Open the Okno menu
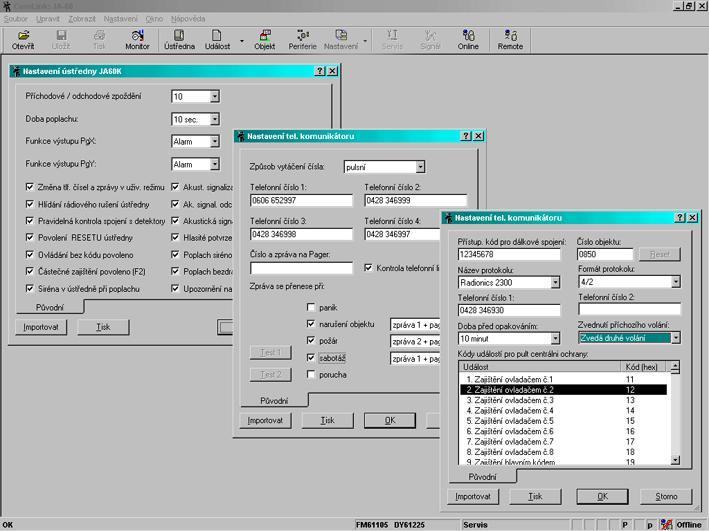Screen dimensions: 709x531 [x=154, y=19]
